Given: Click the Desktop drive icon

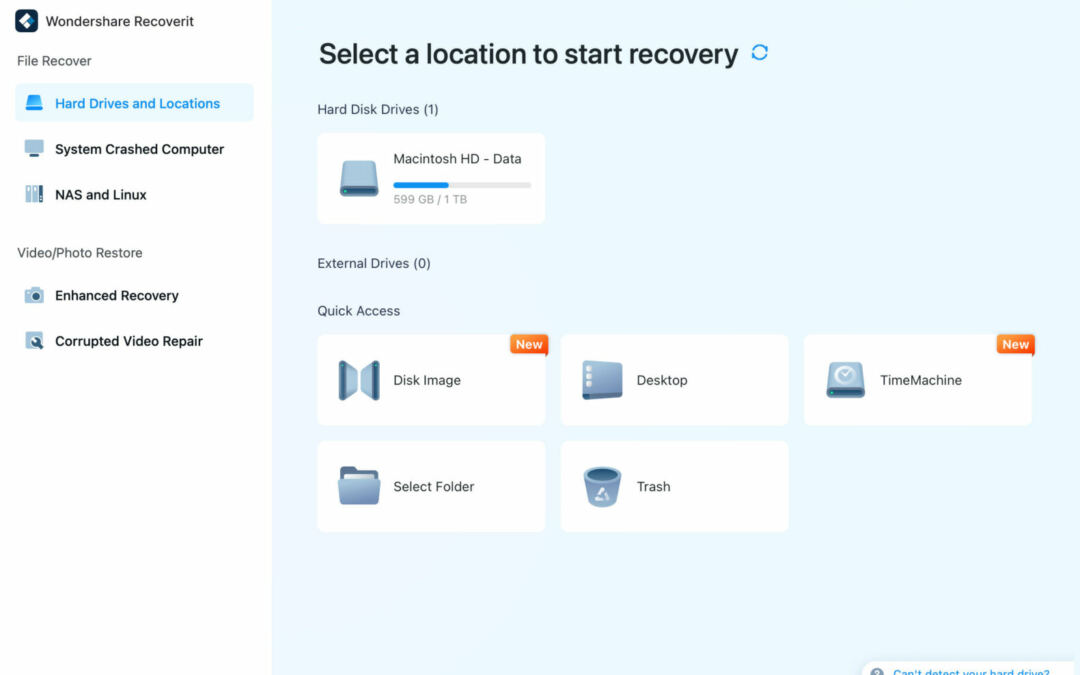Looking at the screenshot, I should click(602, 380).
